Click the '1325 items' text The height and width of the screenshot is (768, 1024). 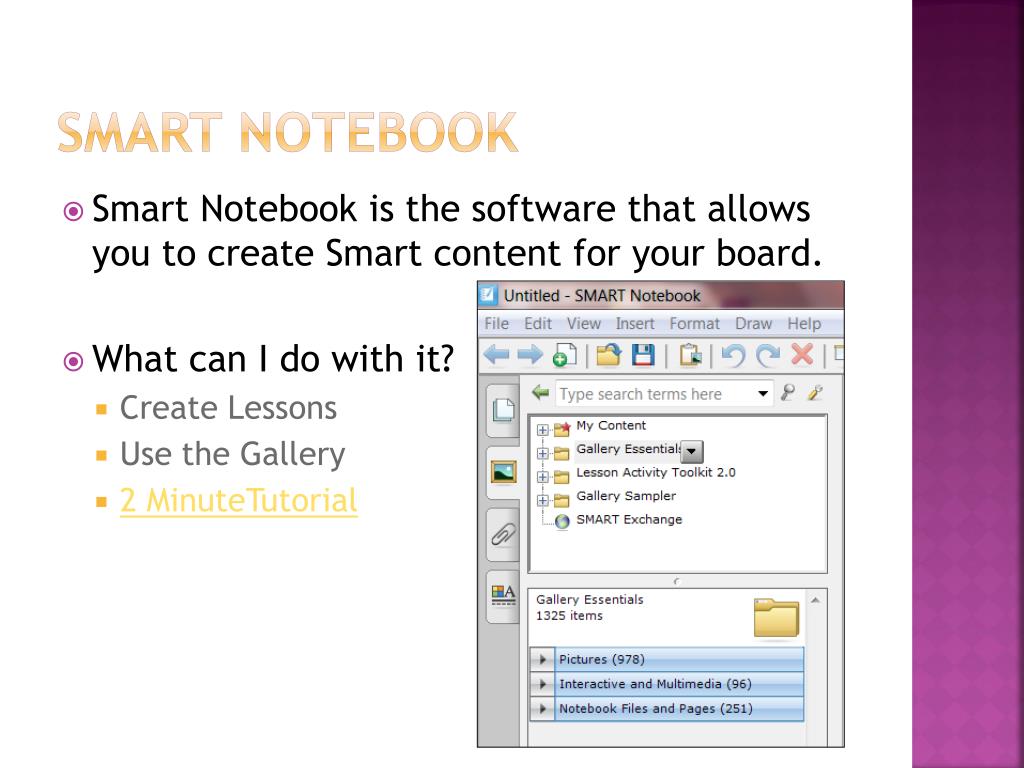point(569,616)
